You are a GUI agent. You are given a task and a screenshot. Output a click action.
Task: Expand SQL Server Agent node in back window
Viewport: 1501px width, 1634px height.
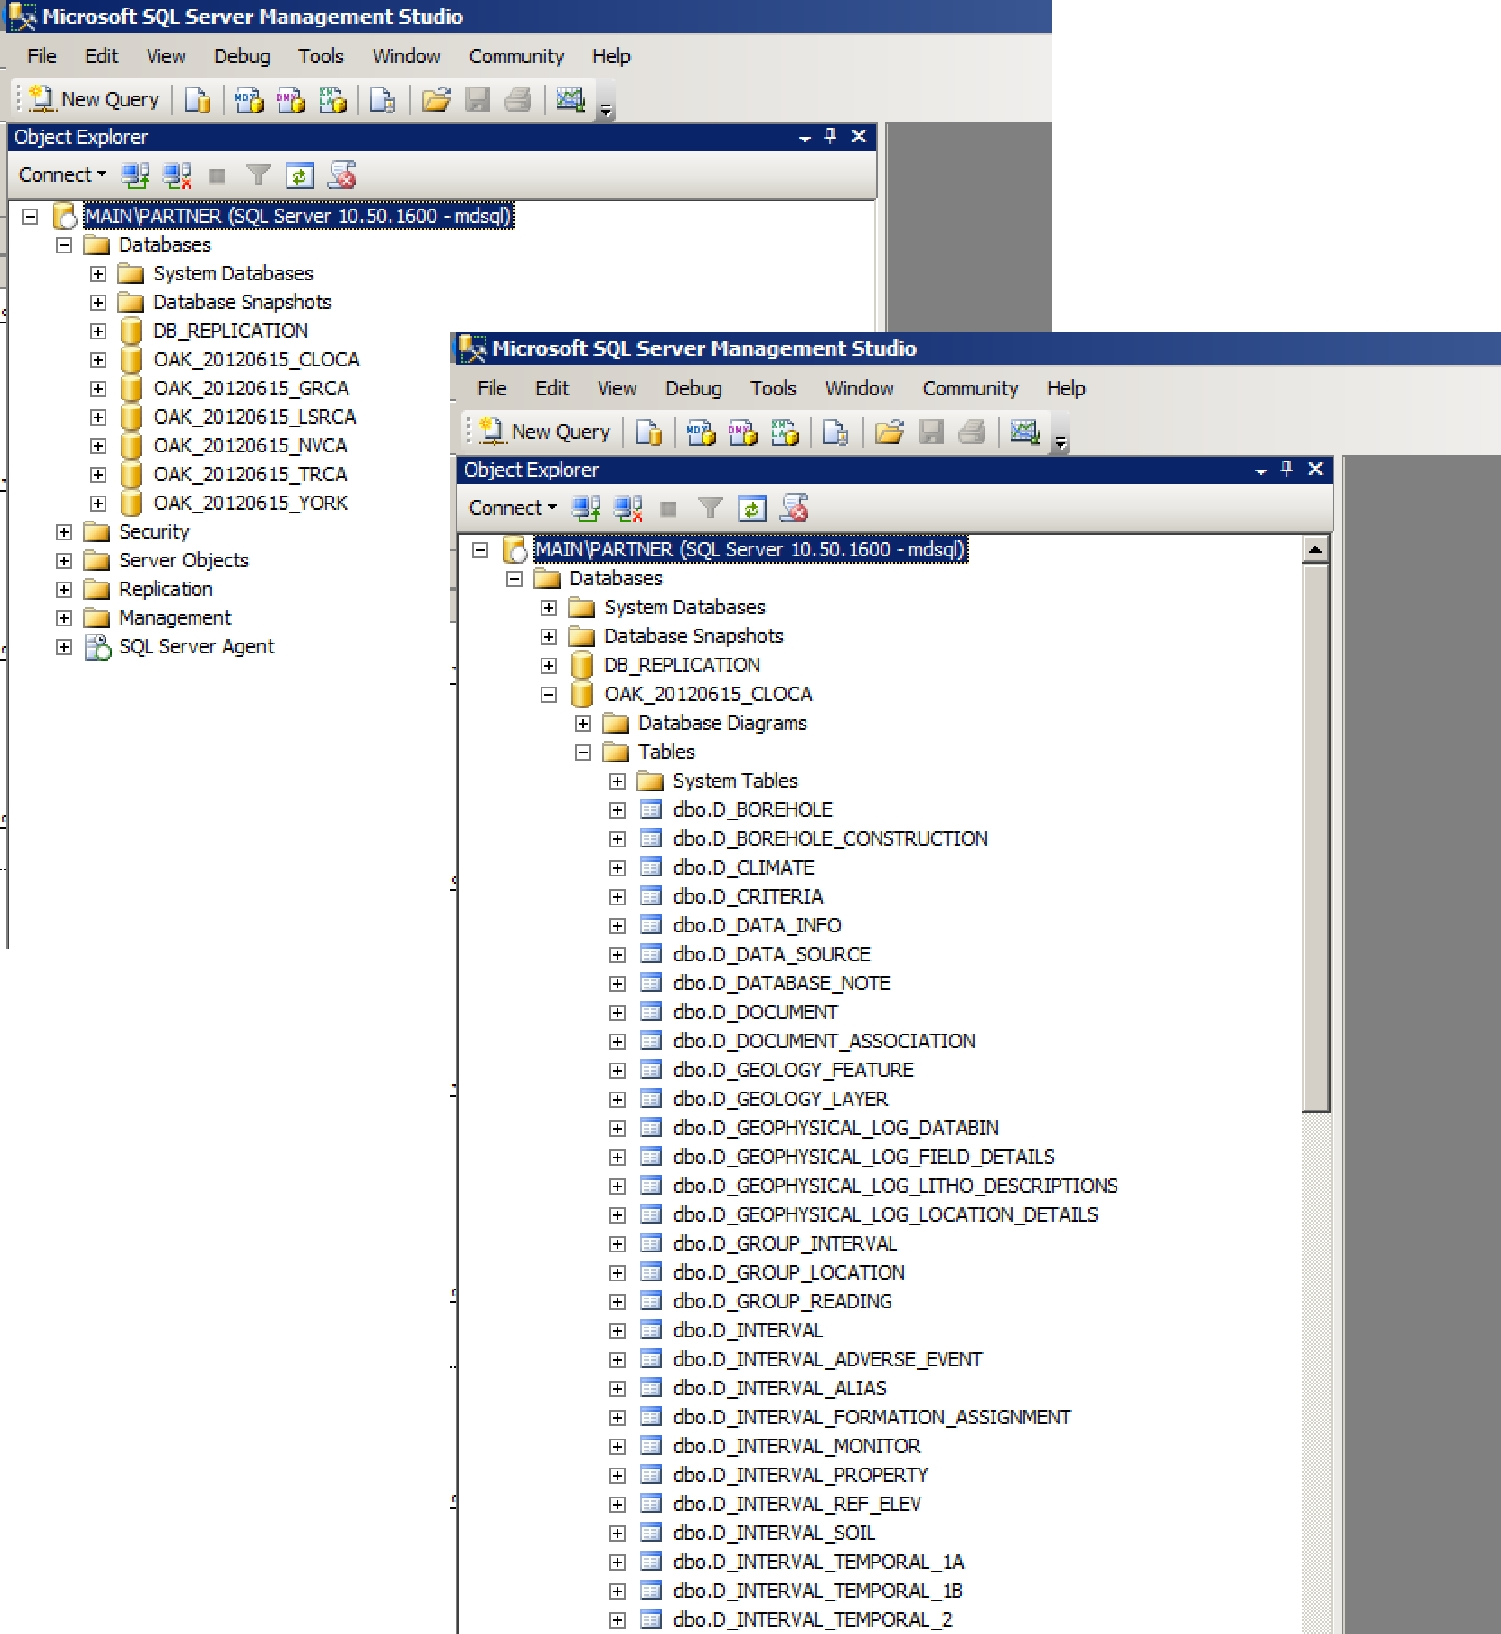click(x=64, y=647)
